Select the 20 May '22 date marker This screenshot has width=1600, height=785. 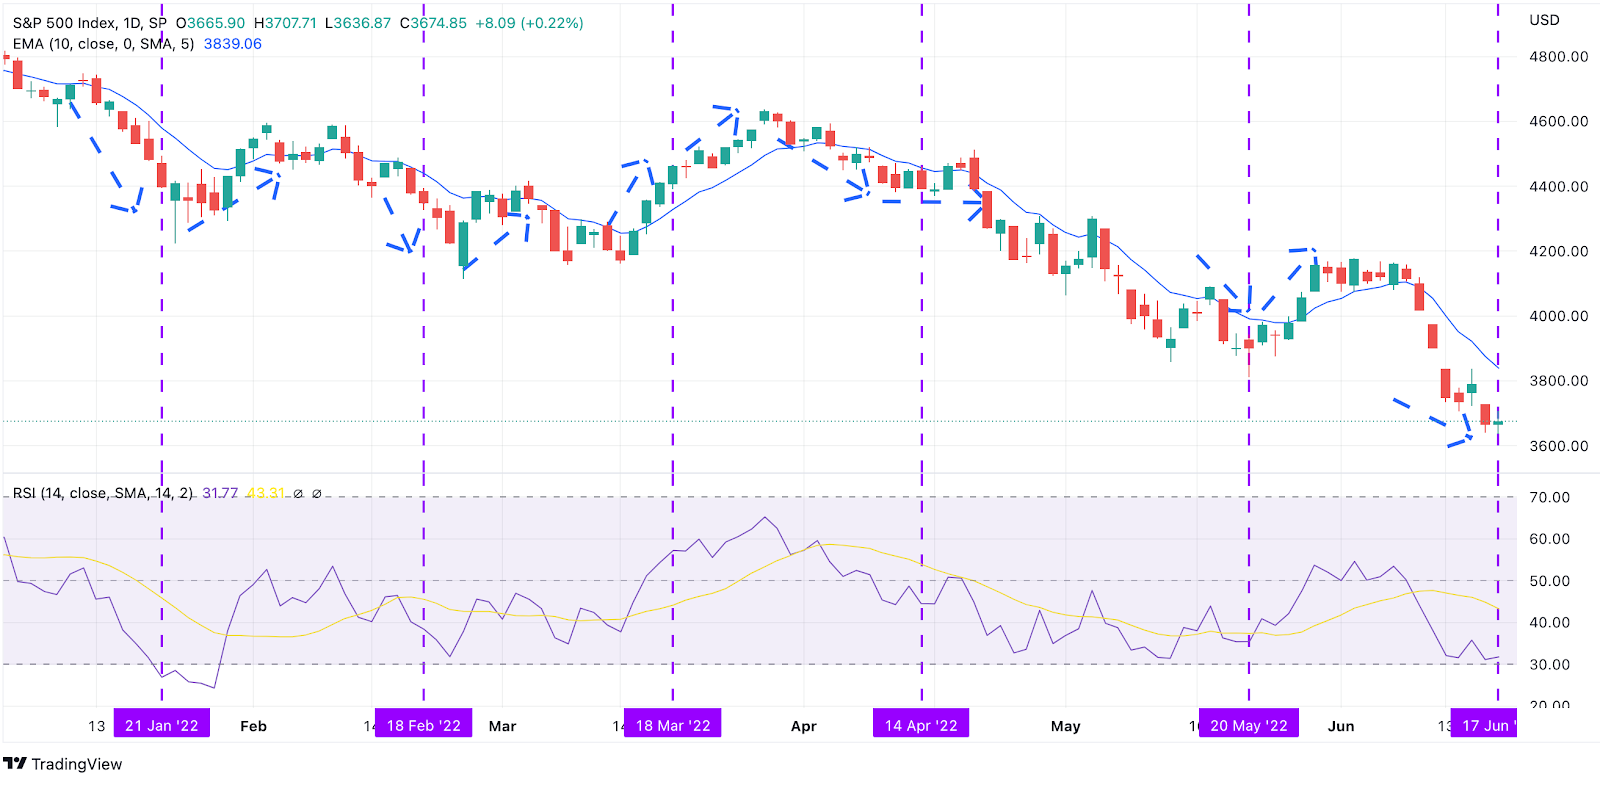[x=1249, y=724]
